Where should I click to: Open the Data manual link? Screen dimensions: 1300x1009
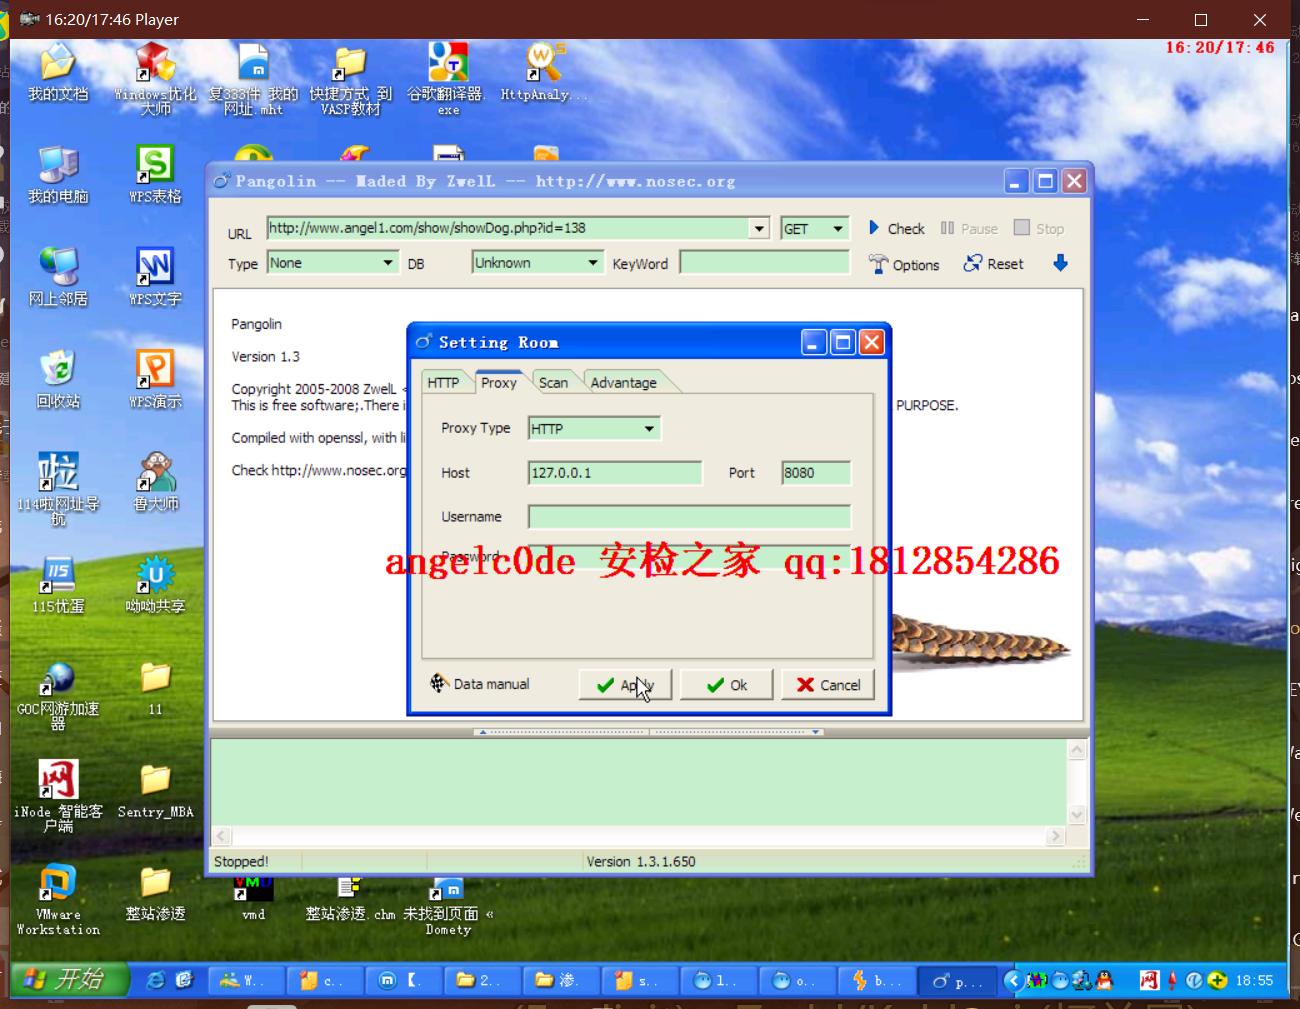(479, 684)
